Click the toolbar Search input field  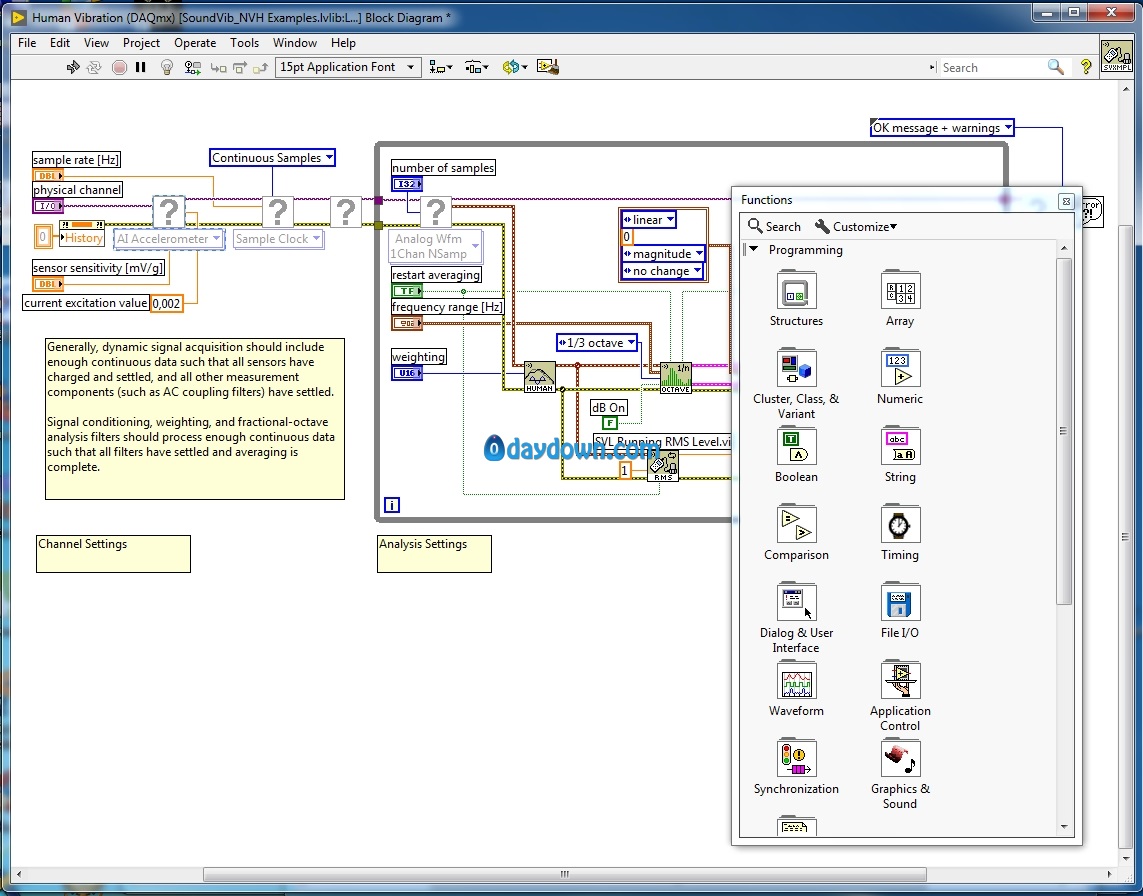tap(991, 67)
